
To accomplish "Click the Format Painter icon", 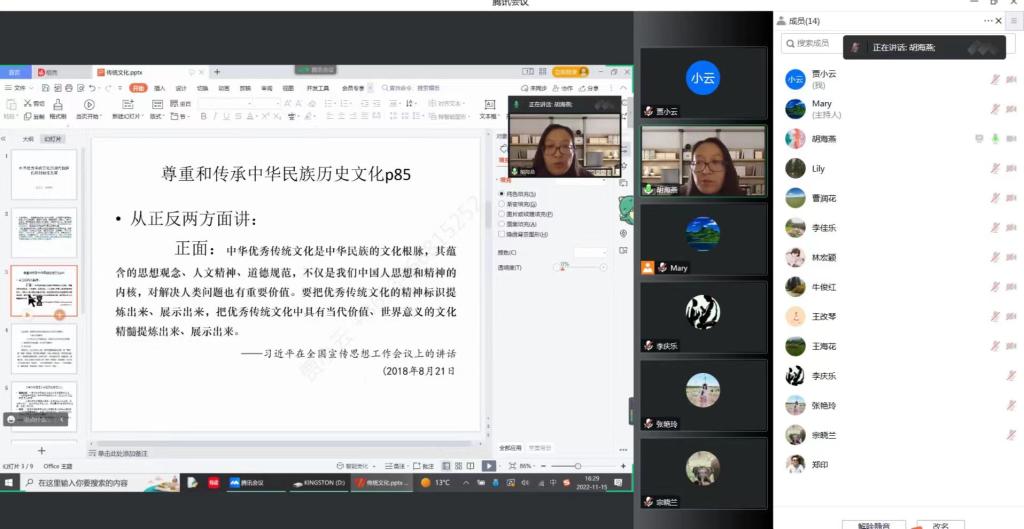I will (58, 105).
